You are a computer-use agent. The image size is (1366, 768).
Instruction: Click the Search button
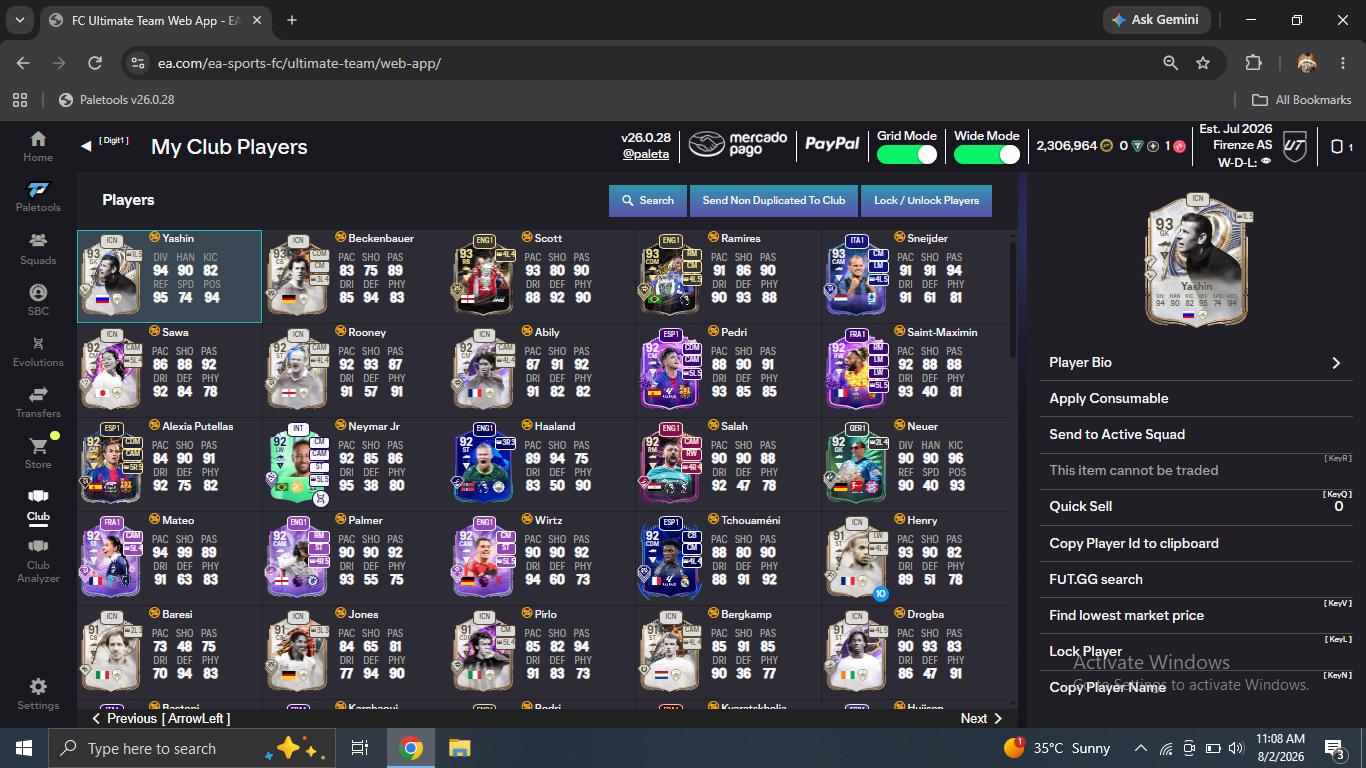[x=648, y=200]
